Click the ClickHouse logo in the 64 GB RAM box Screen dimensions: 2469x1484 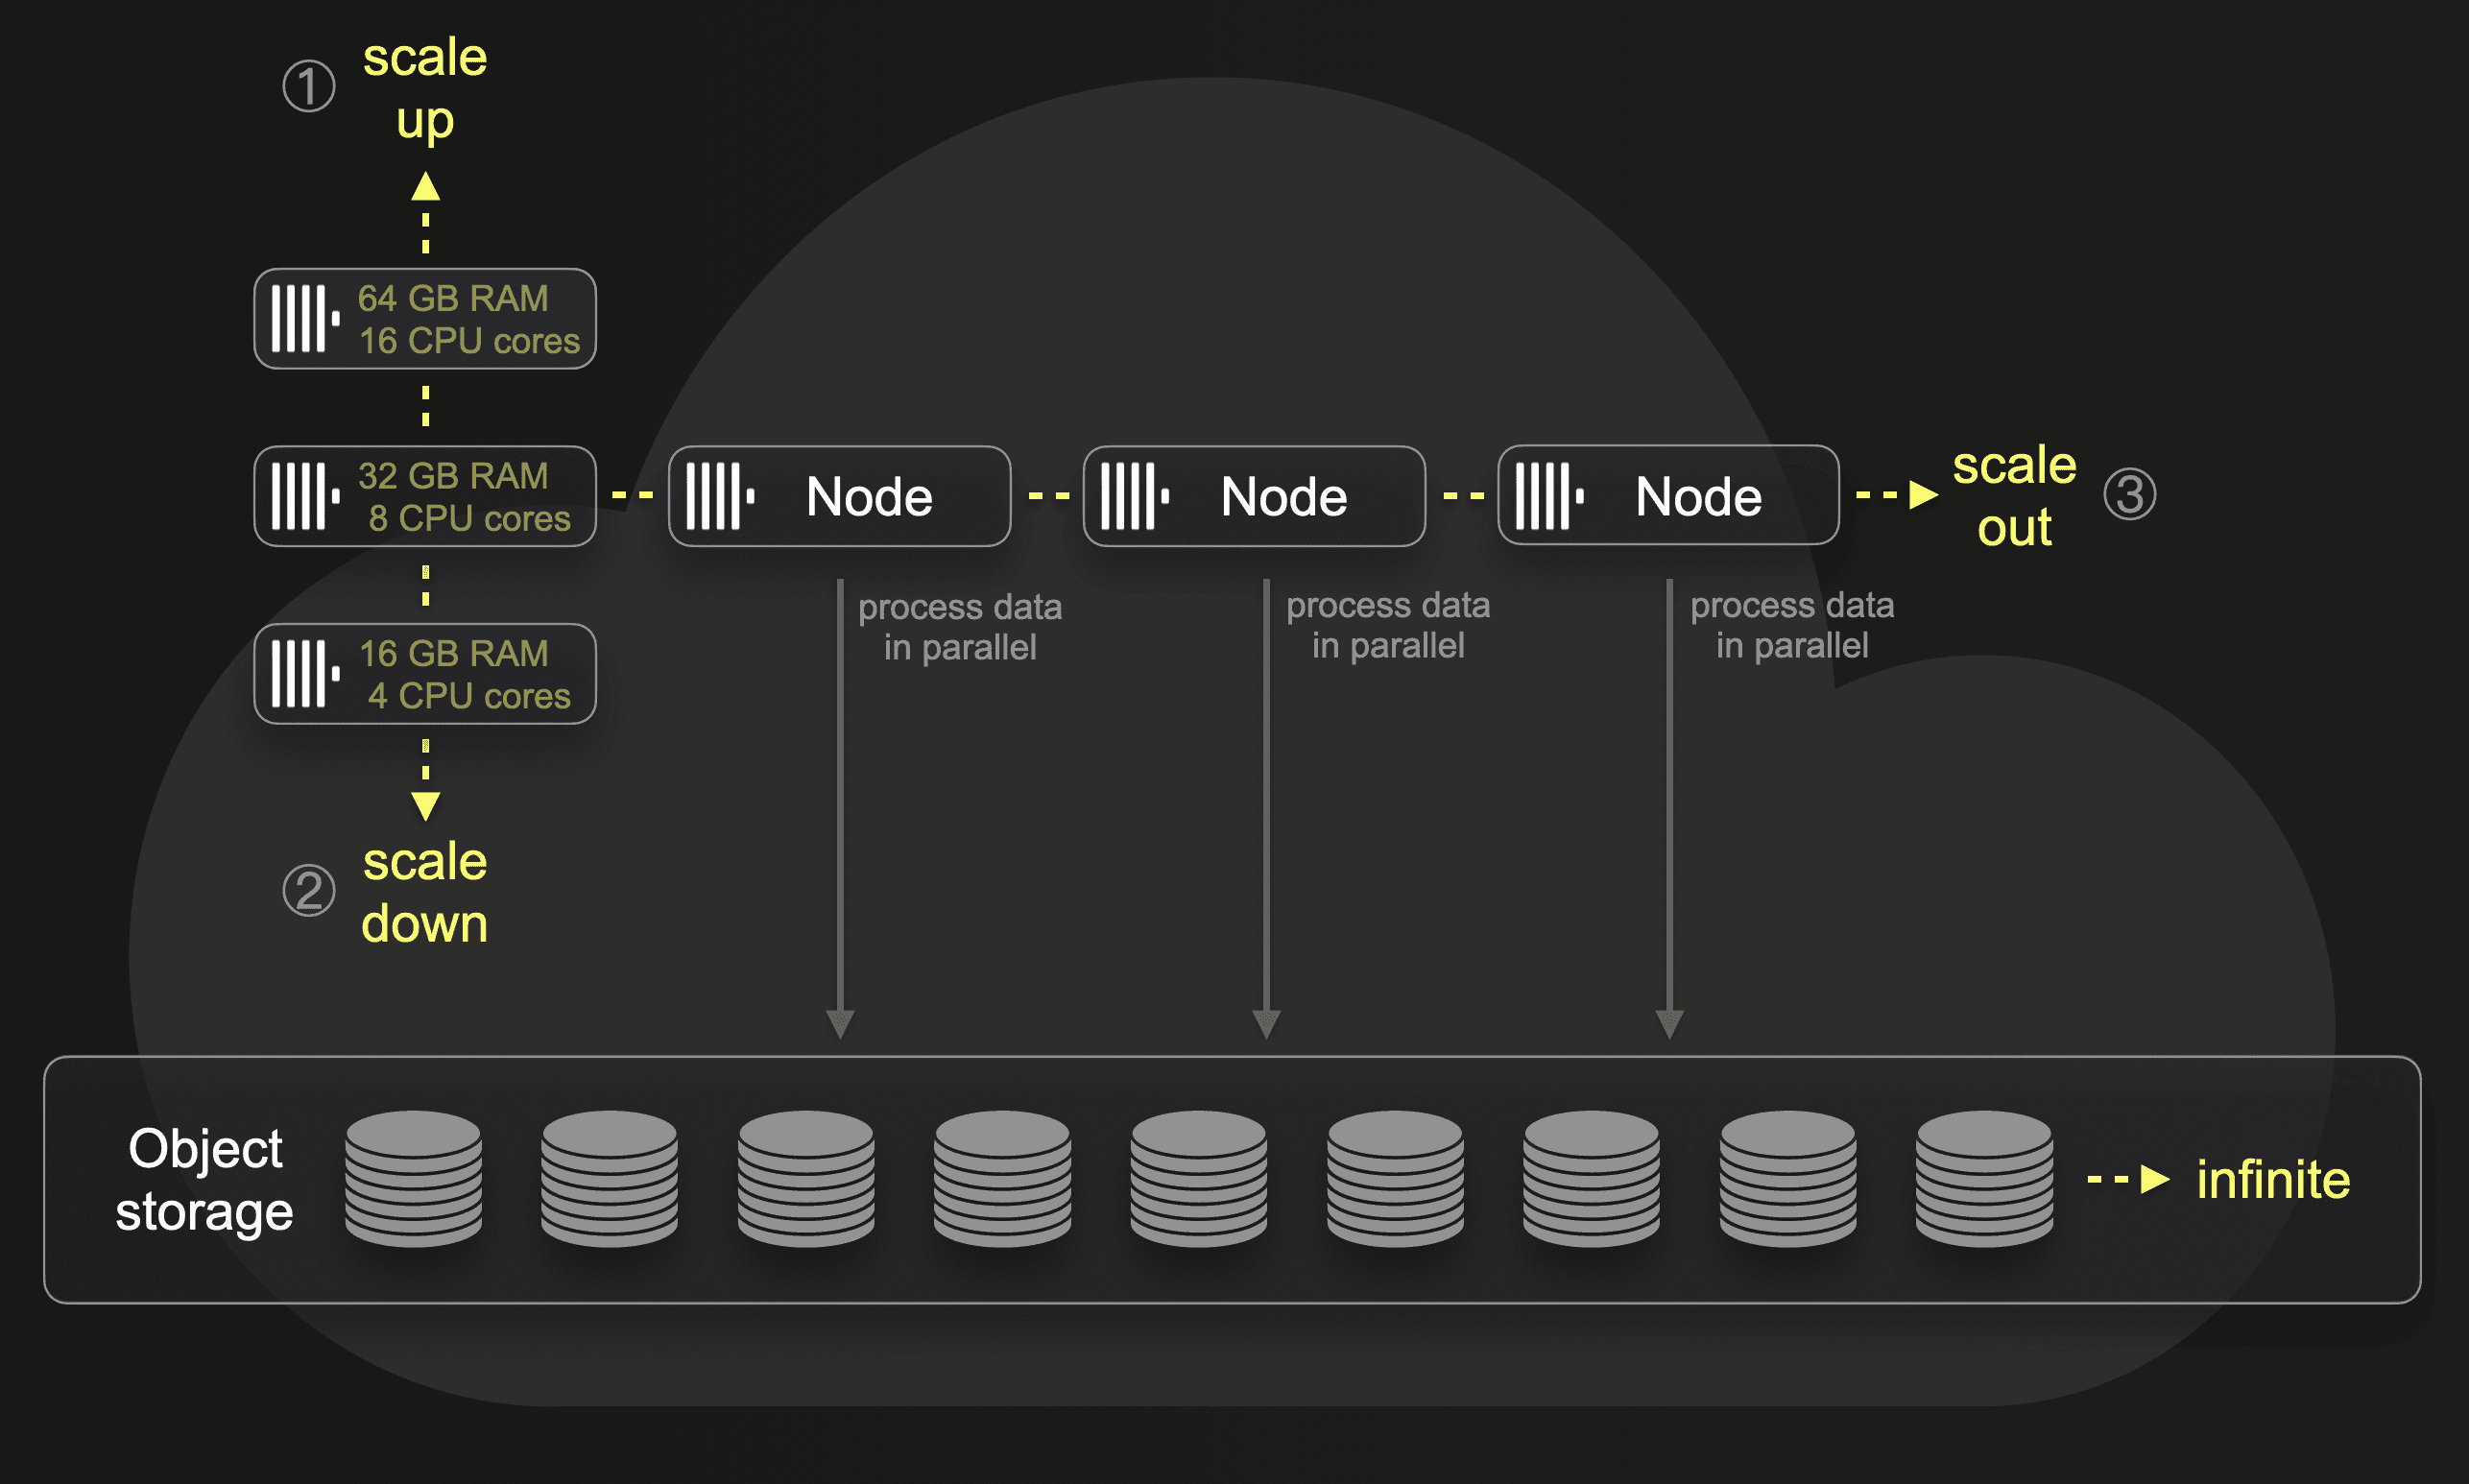point(305,319)
